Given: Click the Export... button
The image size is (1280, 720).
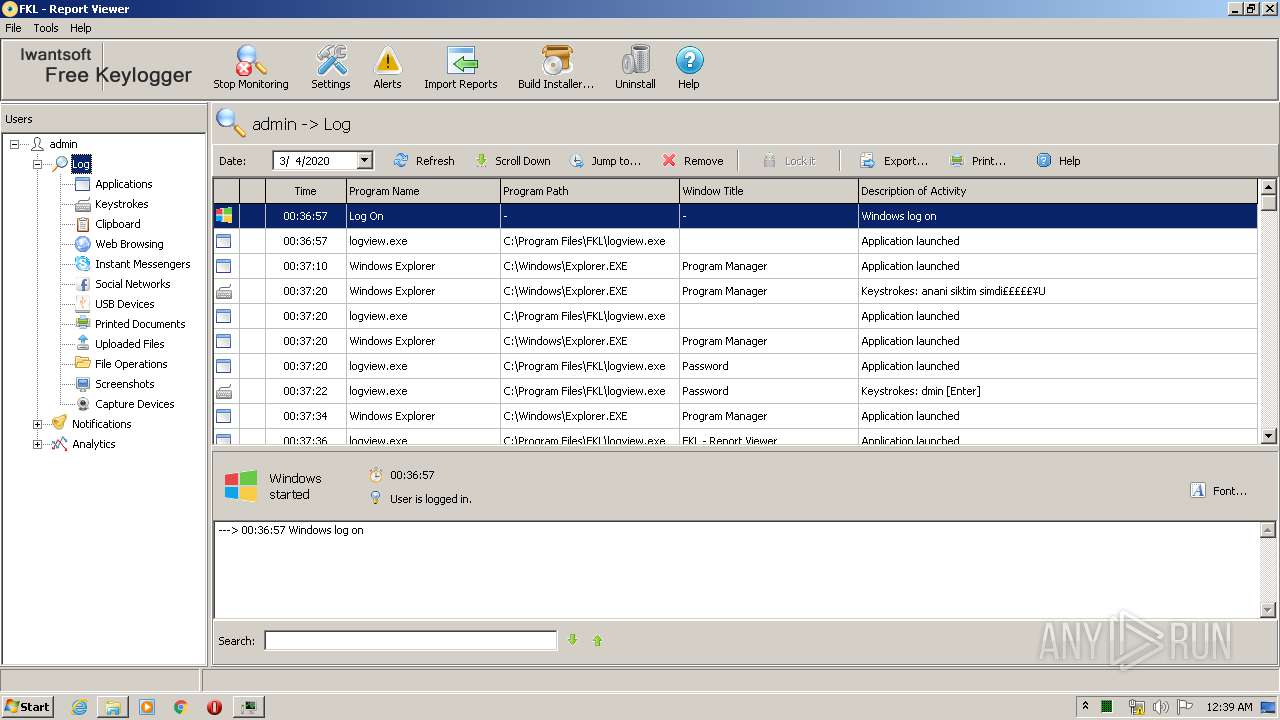Looking at the screenshot, I should (894, 160).
